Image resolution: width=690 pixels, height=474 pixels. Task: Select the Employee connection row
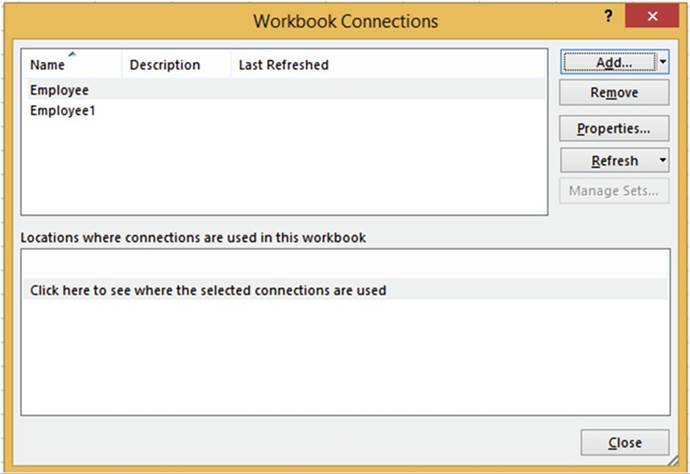click(60, 90)
